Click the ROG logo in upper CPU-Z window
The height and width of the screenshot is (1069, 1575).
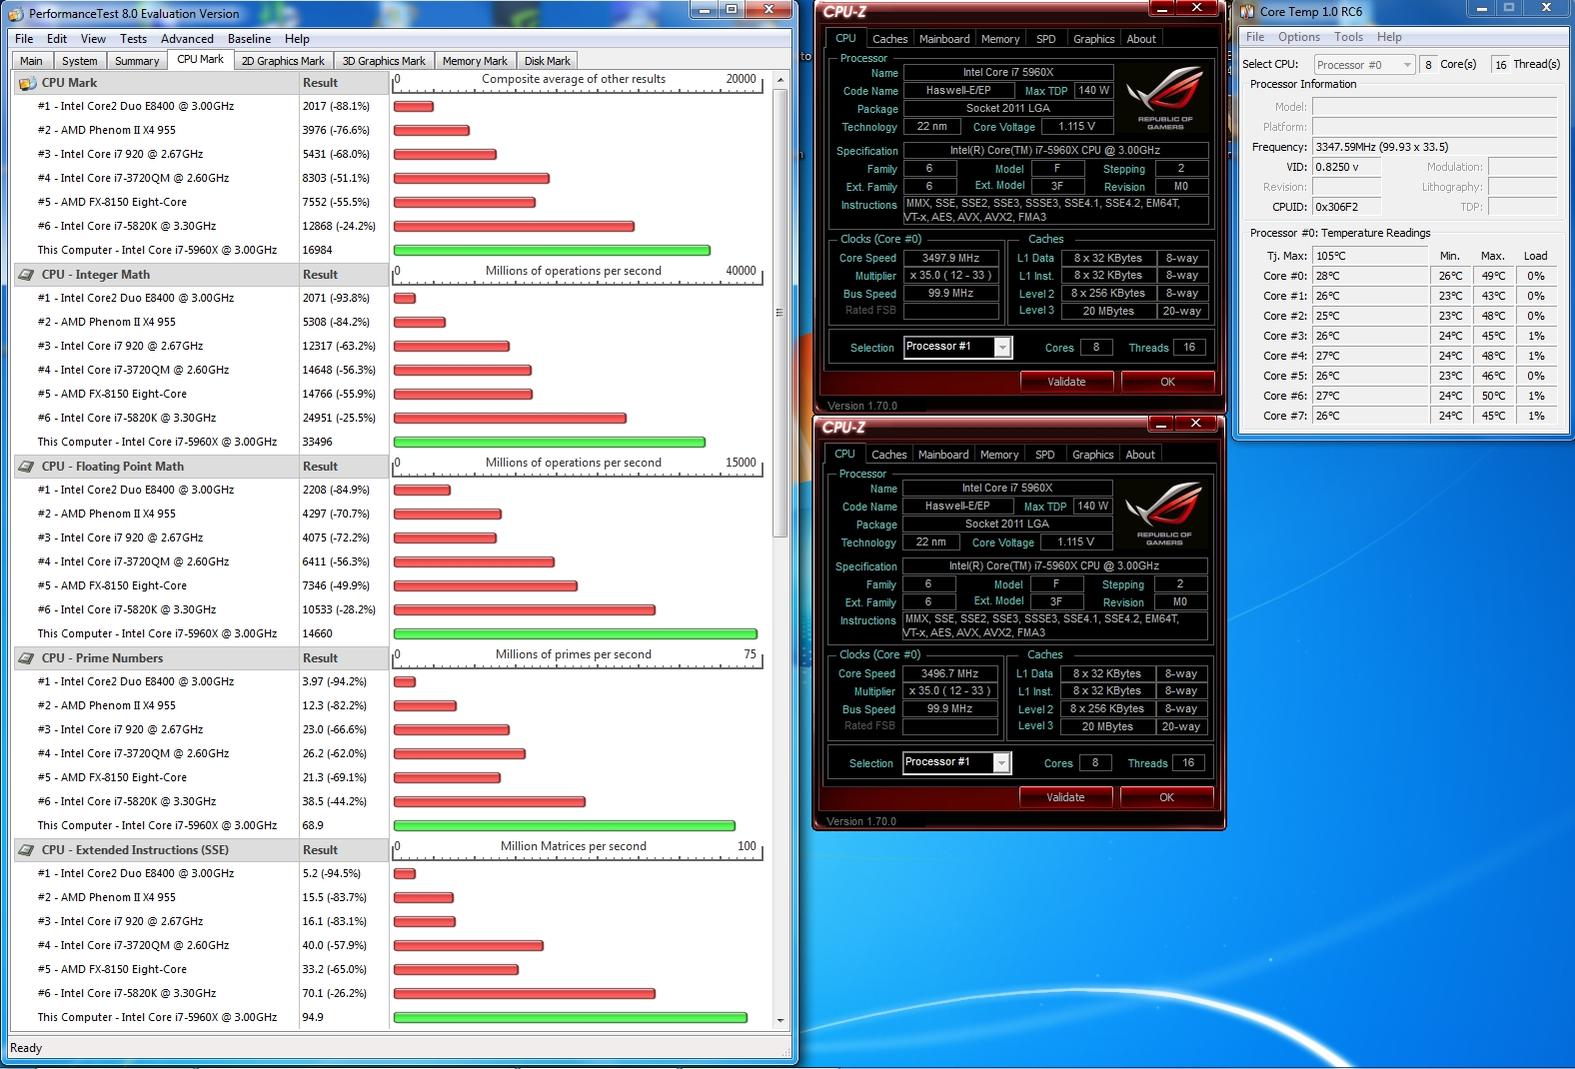click(x=1165, y=98)
